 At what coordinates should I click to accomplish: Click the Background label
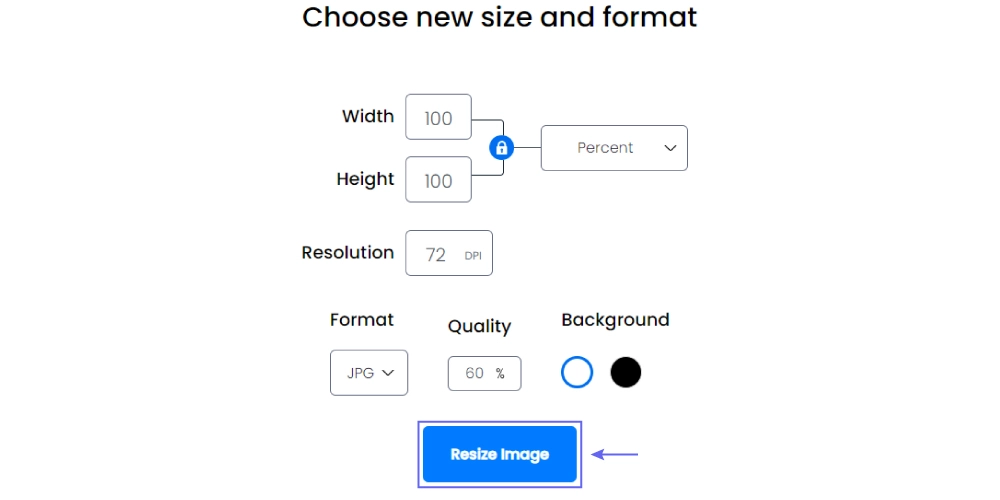[615, 320]
